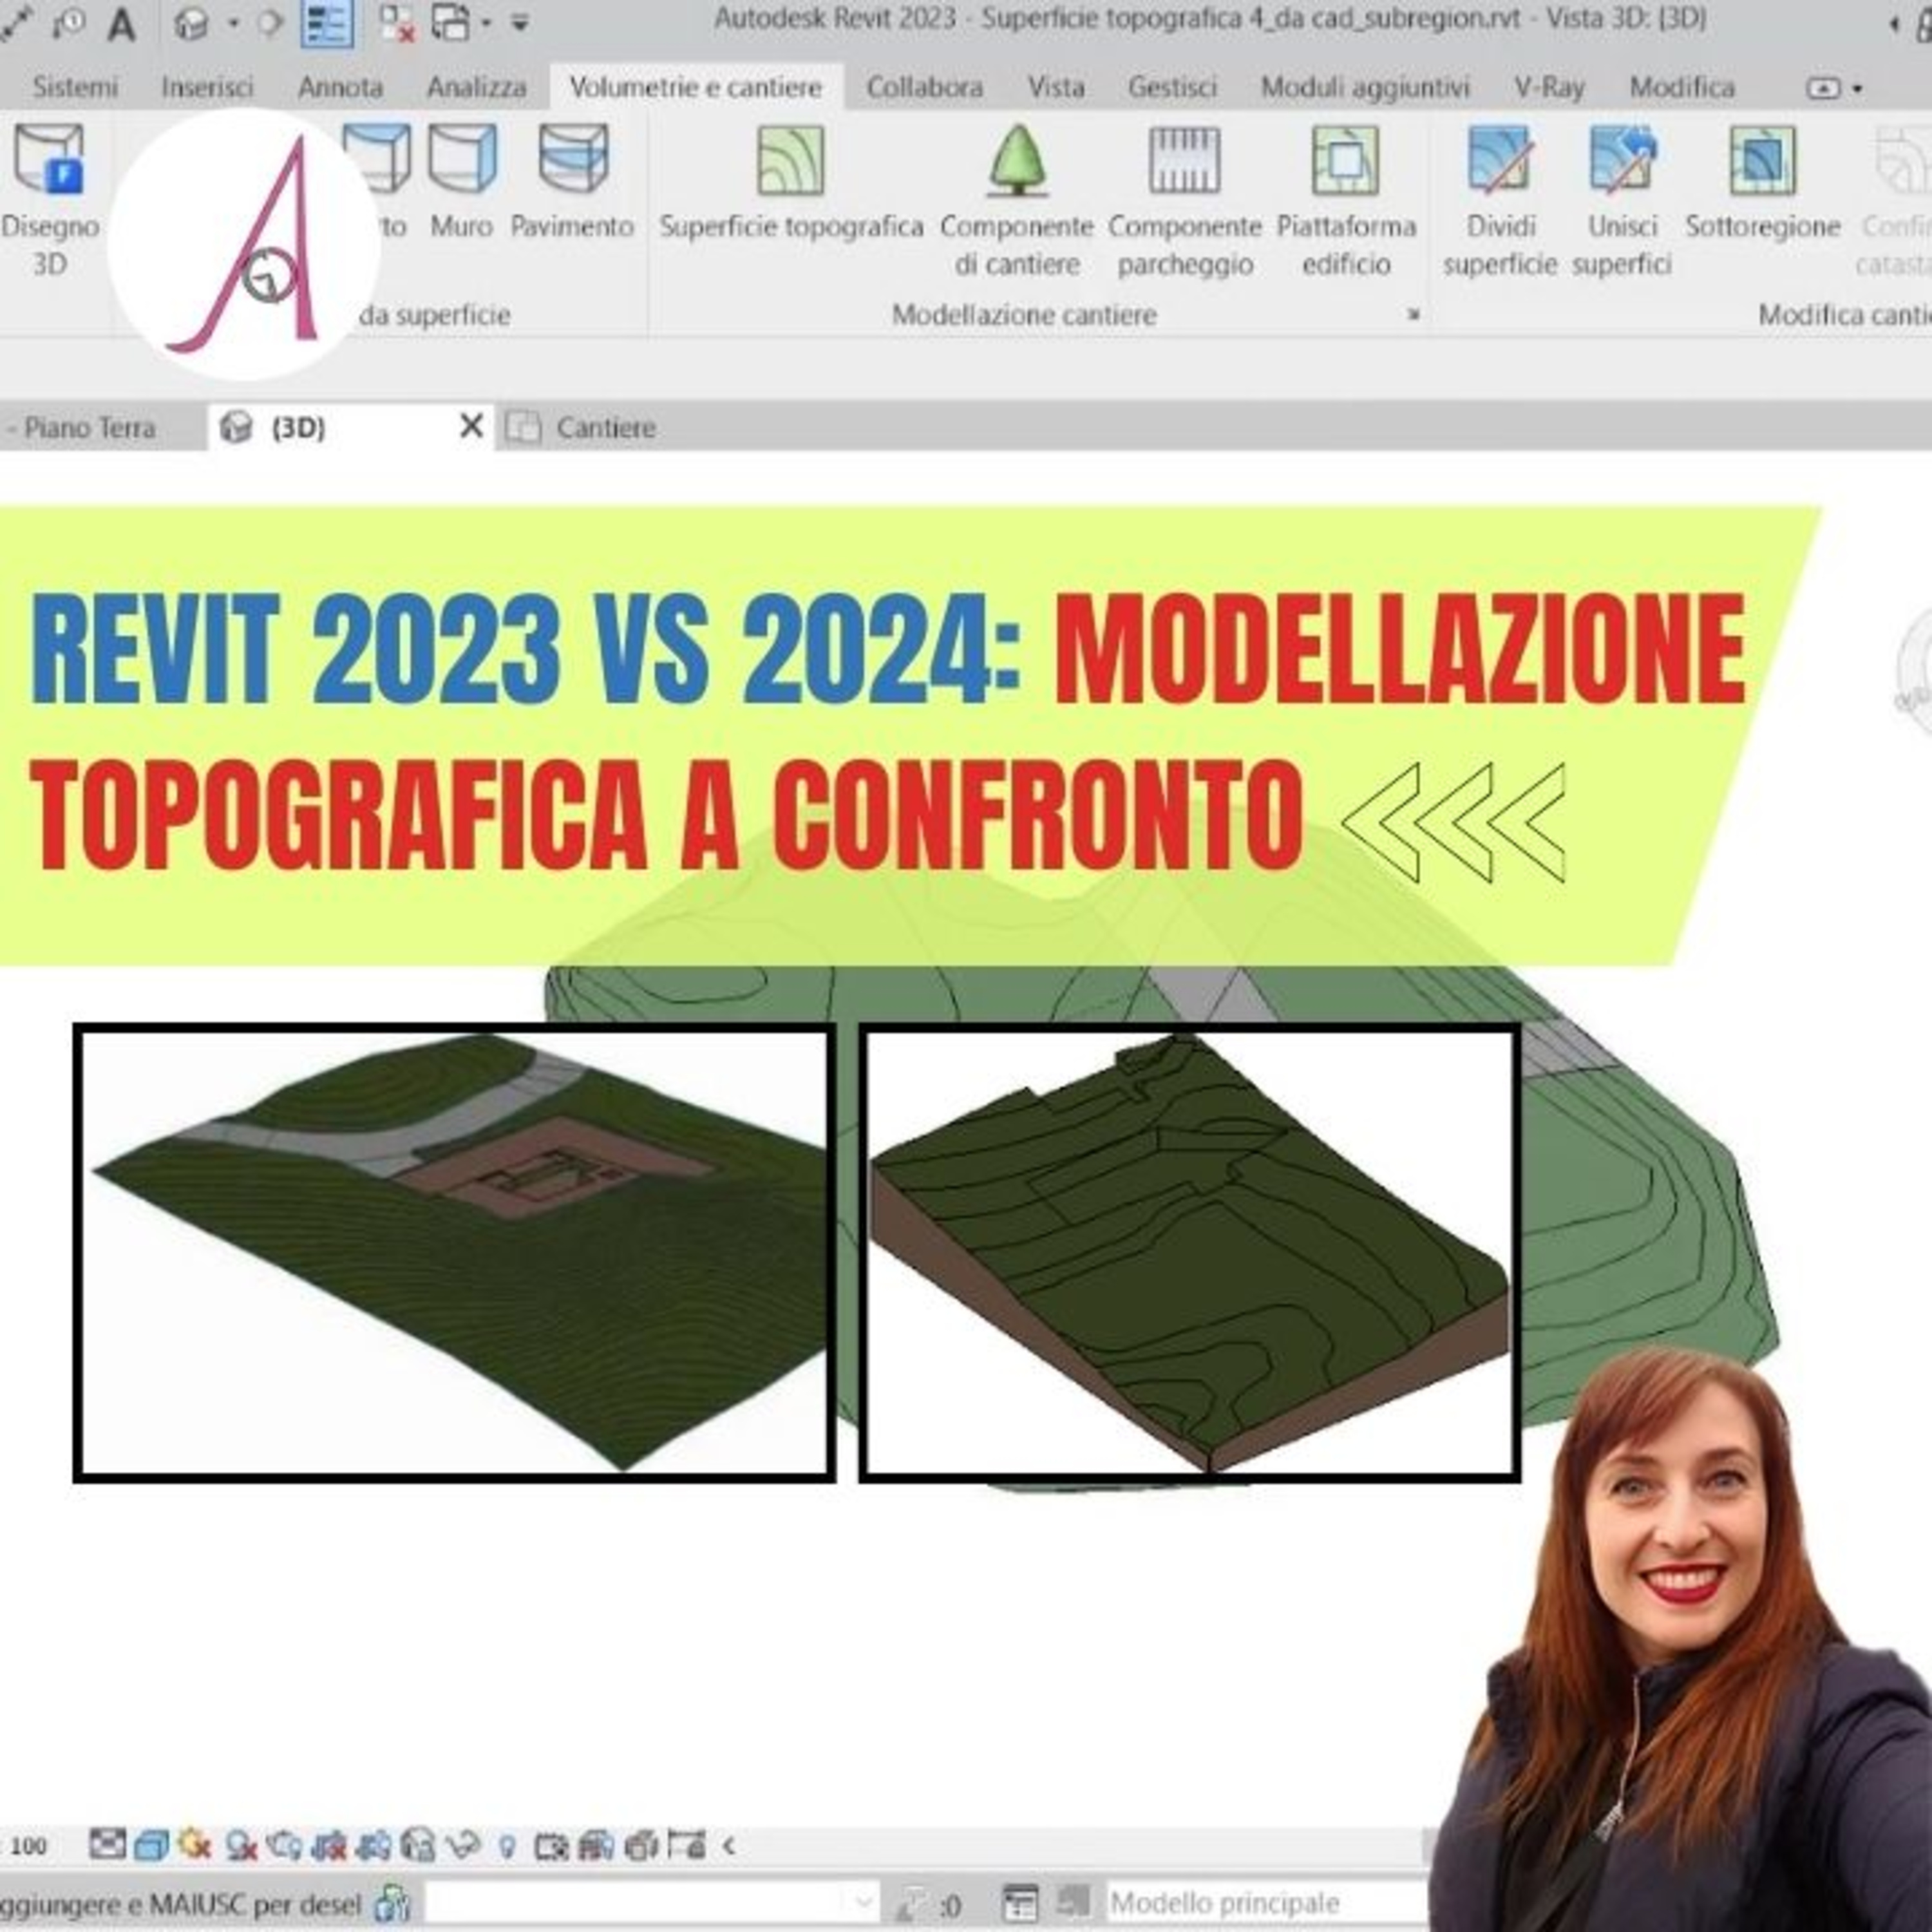Open the active workset dropdown in status bar
1932x1932 pixels.
coord(651,1903)
